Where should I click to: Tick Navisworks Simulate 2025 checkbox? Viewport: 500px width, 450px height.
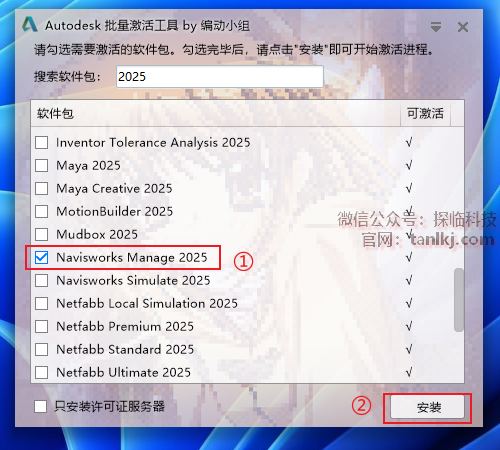pos(41,280)
